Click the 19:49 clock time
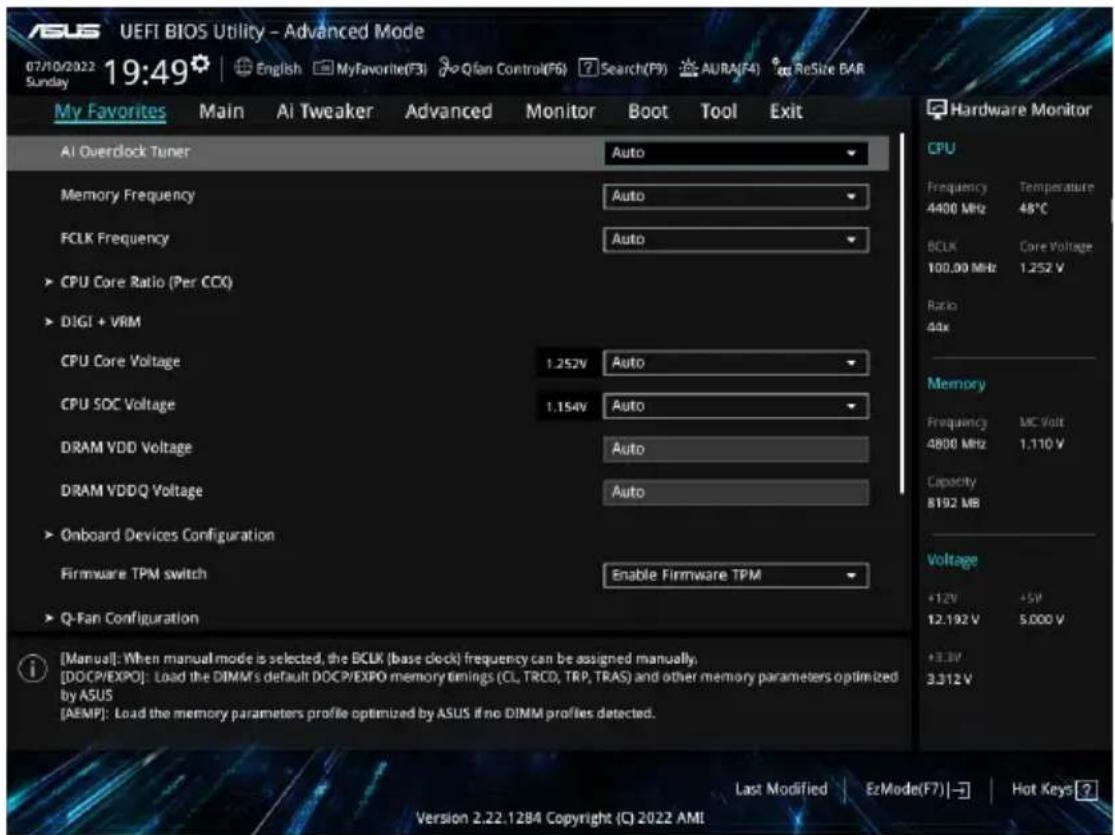Viewport: 1115px width, 835px height. coord(146,72)
